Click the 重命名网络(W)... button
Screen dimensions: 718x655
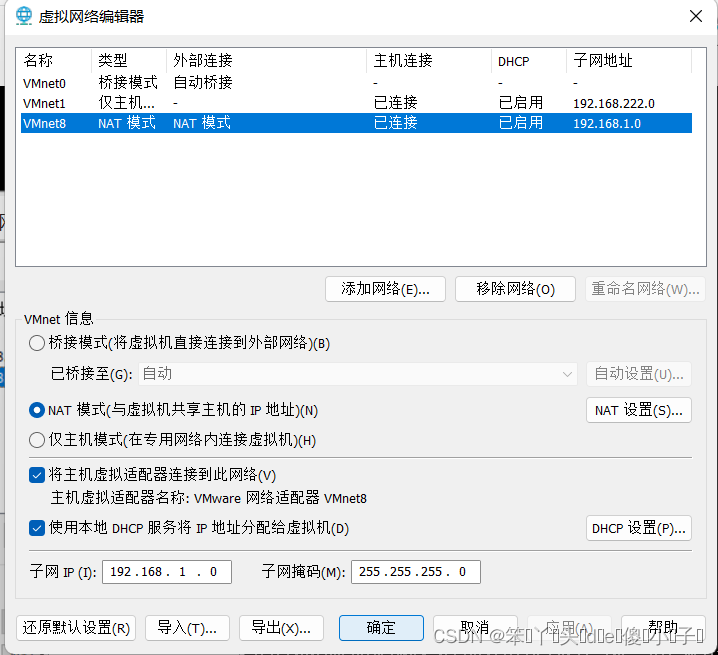pos(645,289)
